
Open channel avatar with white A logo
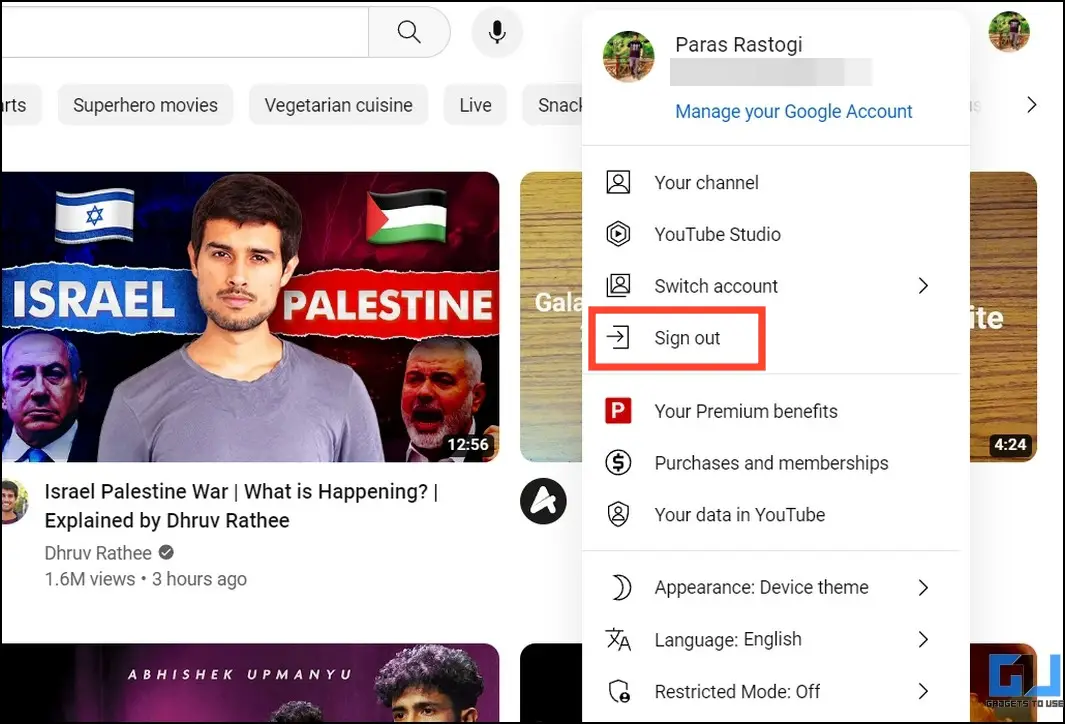543,501
